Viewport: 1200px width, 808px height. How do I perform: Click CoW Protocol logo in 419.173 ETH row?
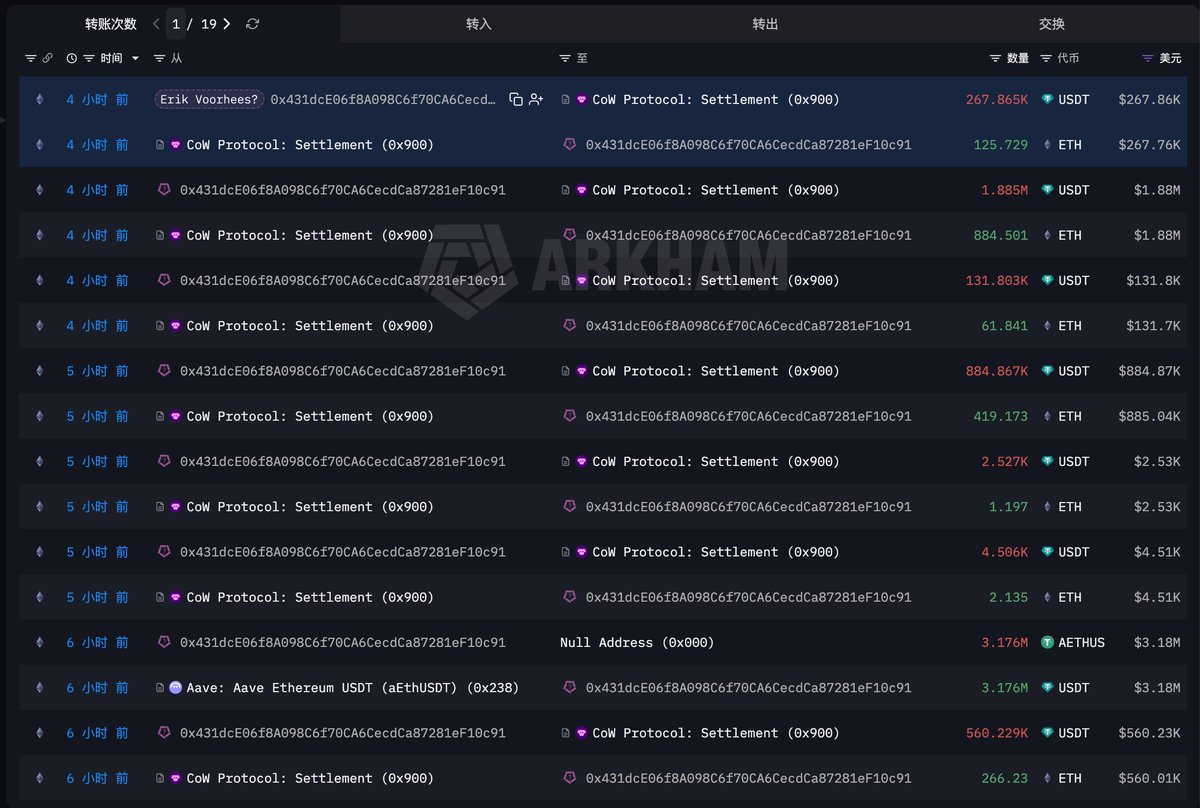(x=176, y=416)
